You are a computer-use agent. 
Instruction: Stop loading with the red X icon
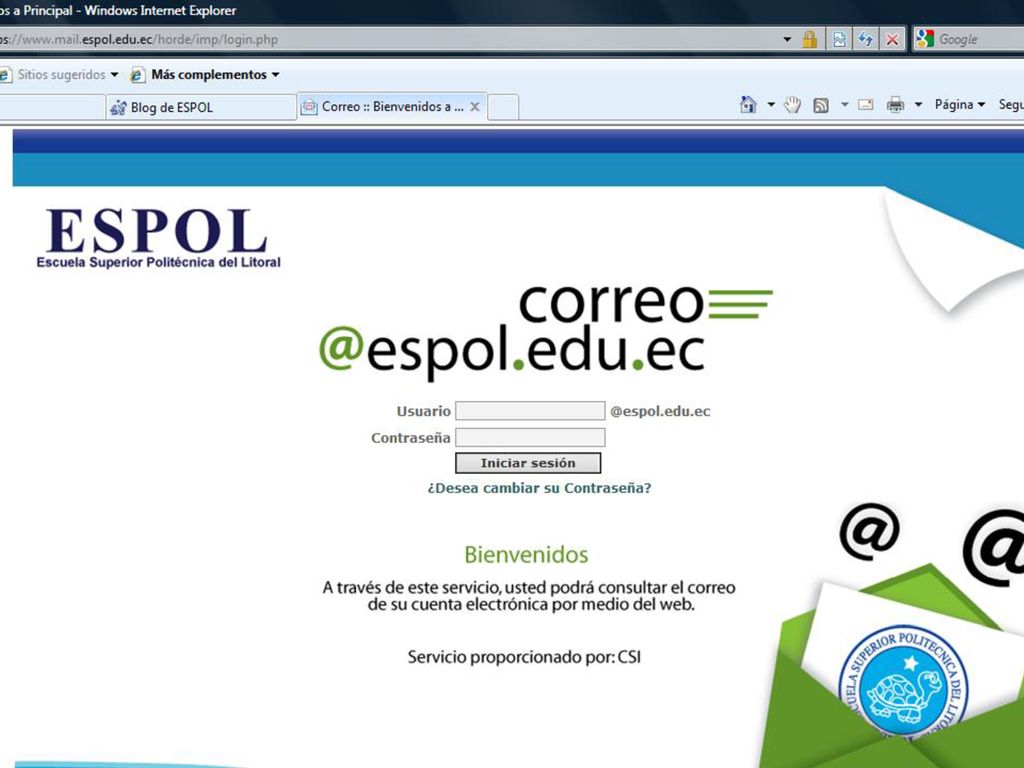(892, 39)
